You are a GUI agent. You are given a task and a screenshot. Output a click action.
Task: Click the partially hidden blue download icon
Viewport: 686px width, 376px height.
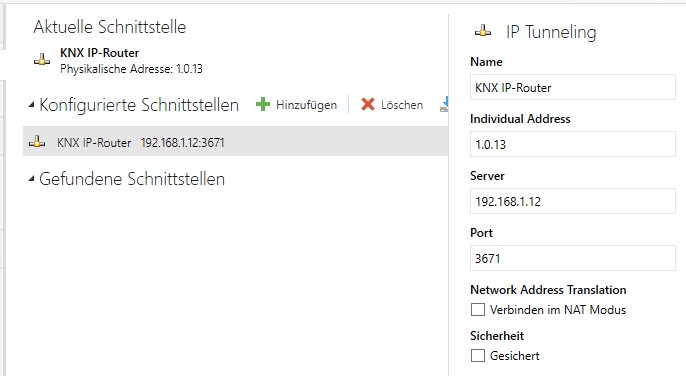tap(444, 104)
